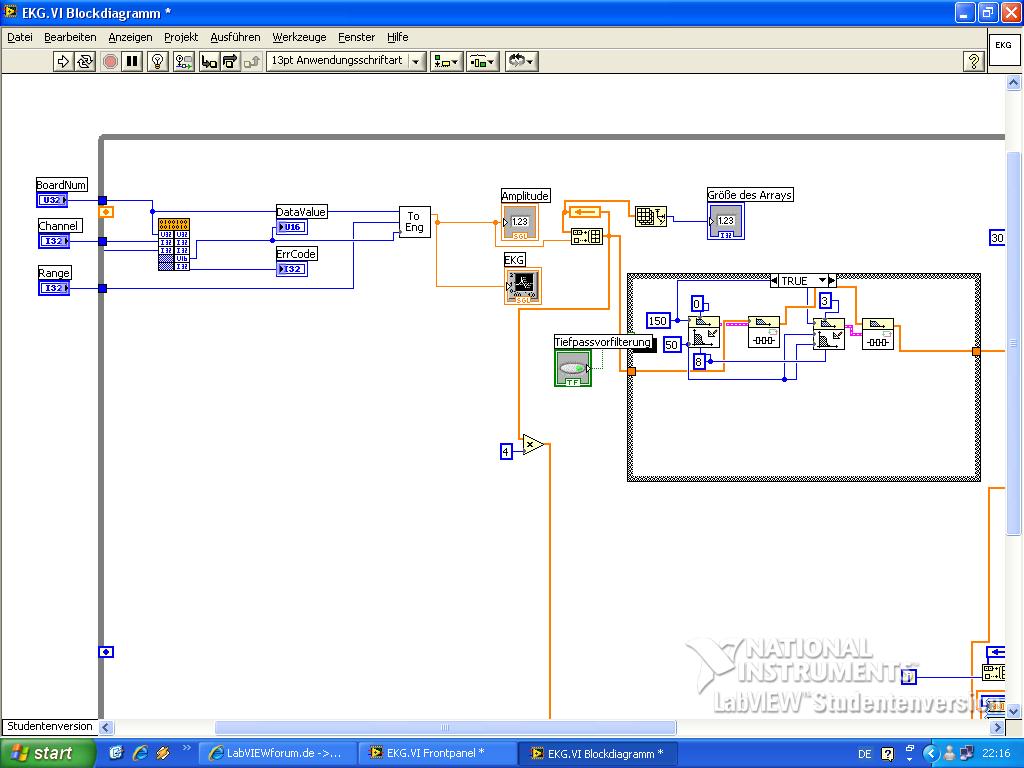Click the Step Over button
This screenshot has width=1024, height=768.
[x=230, y=61]
